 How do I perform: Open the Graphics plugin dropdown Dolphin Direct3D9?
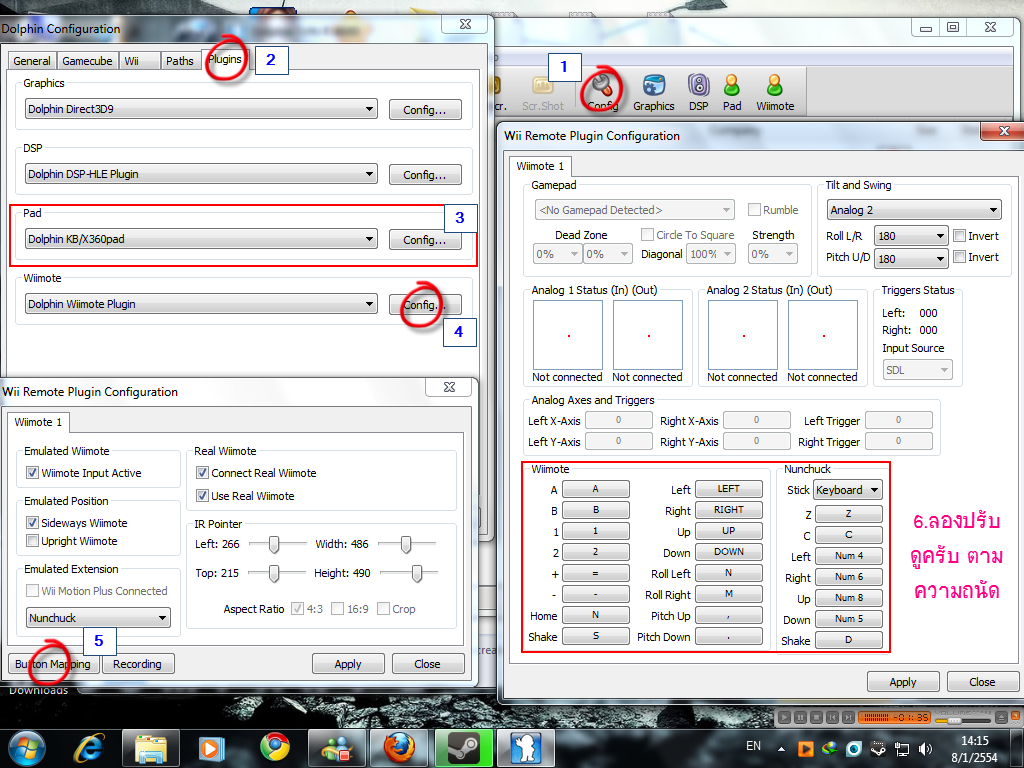click(x=201, y=109)
